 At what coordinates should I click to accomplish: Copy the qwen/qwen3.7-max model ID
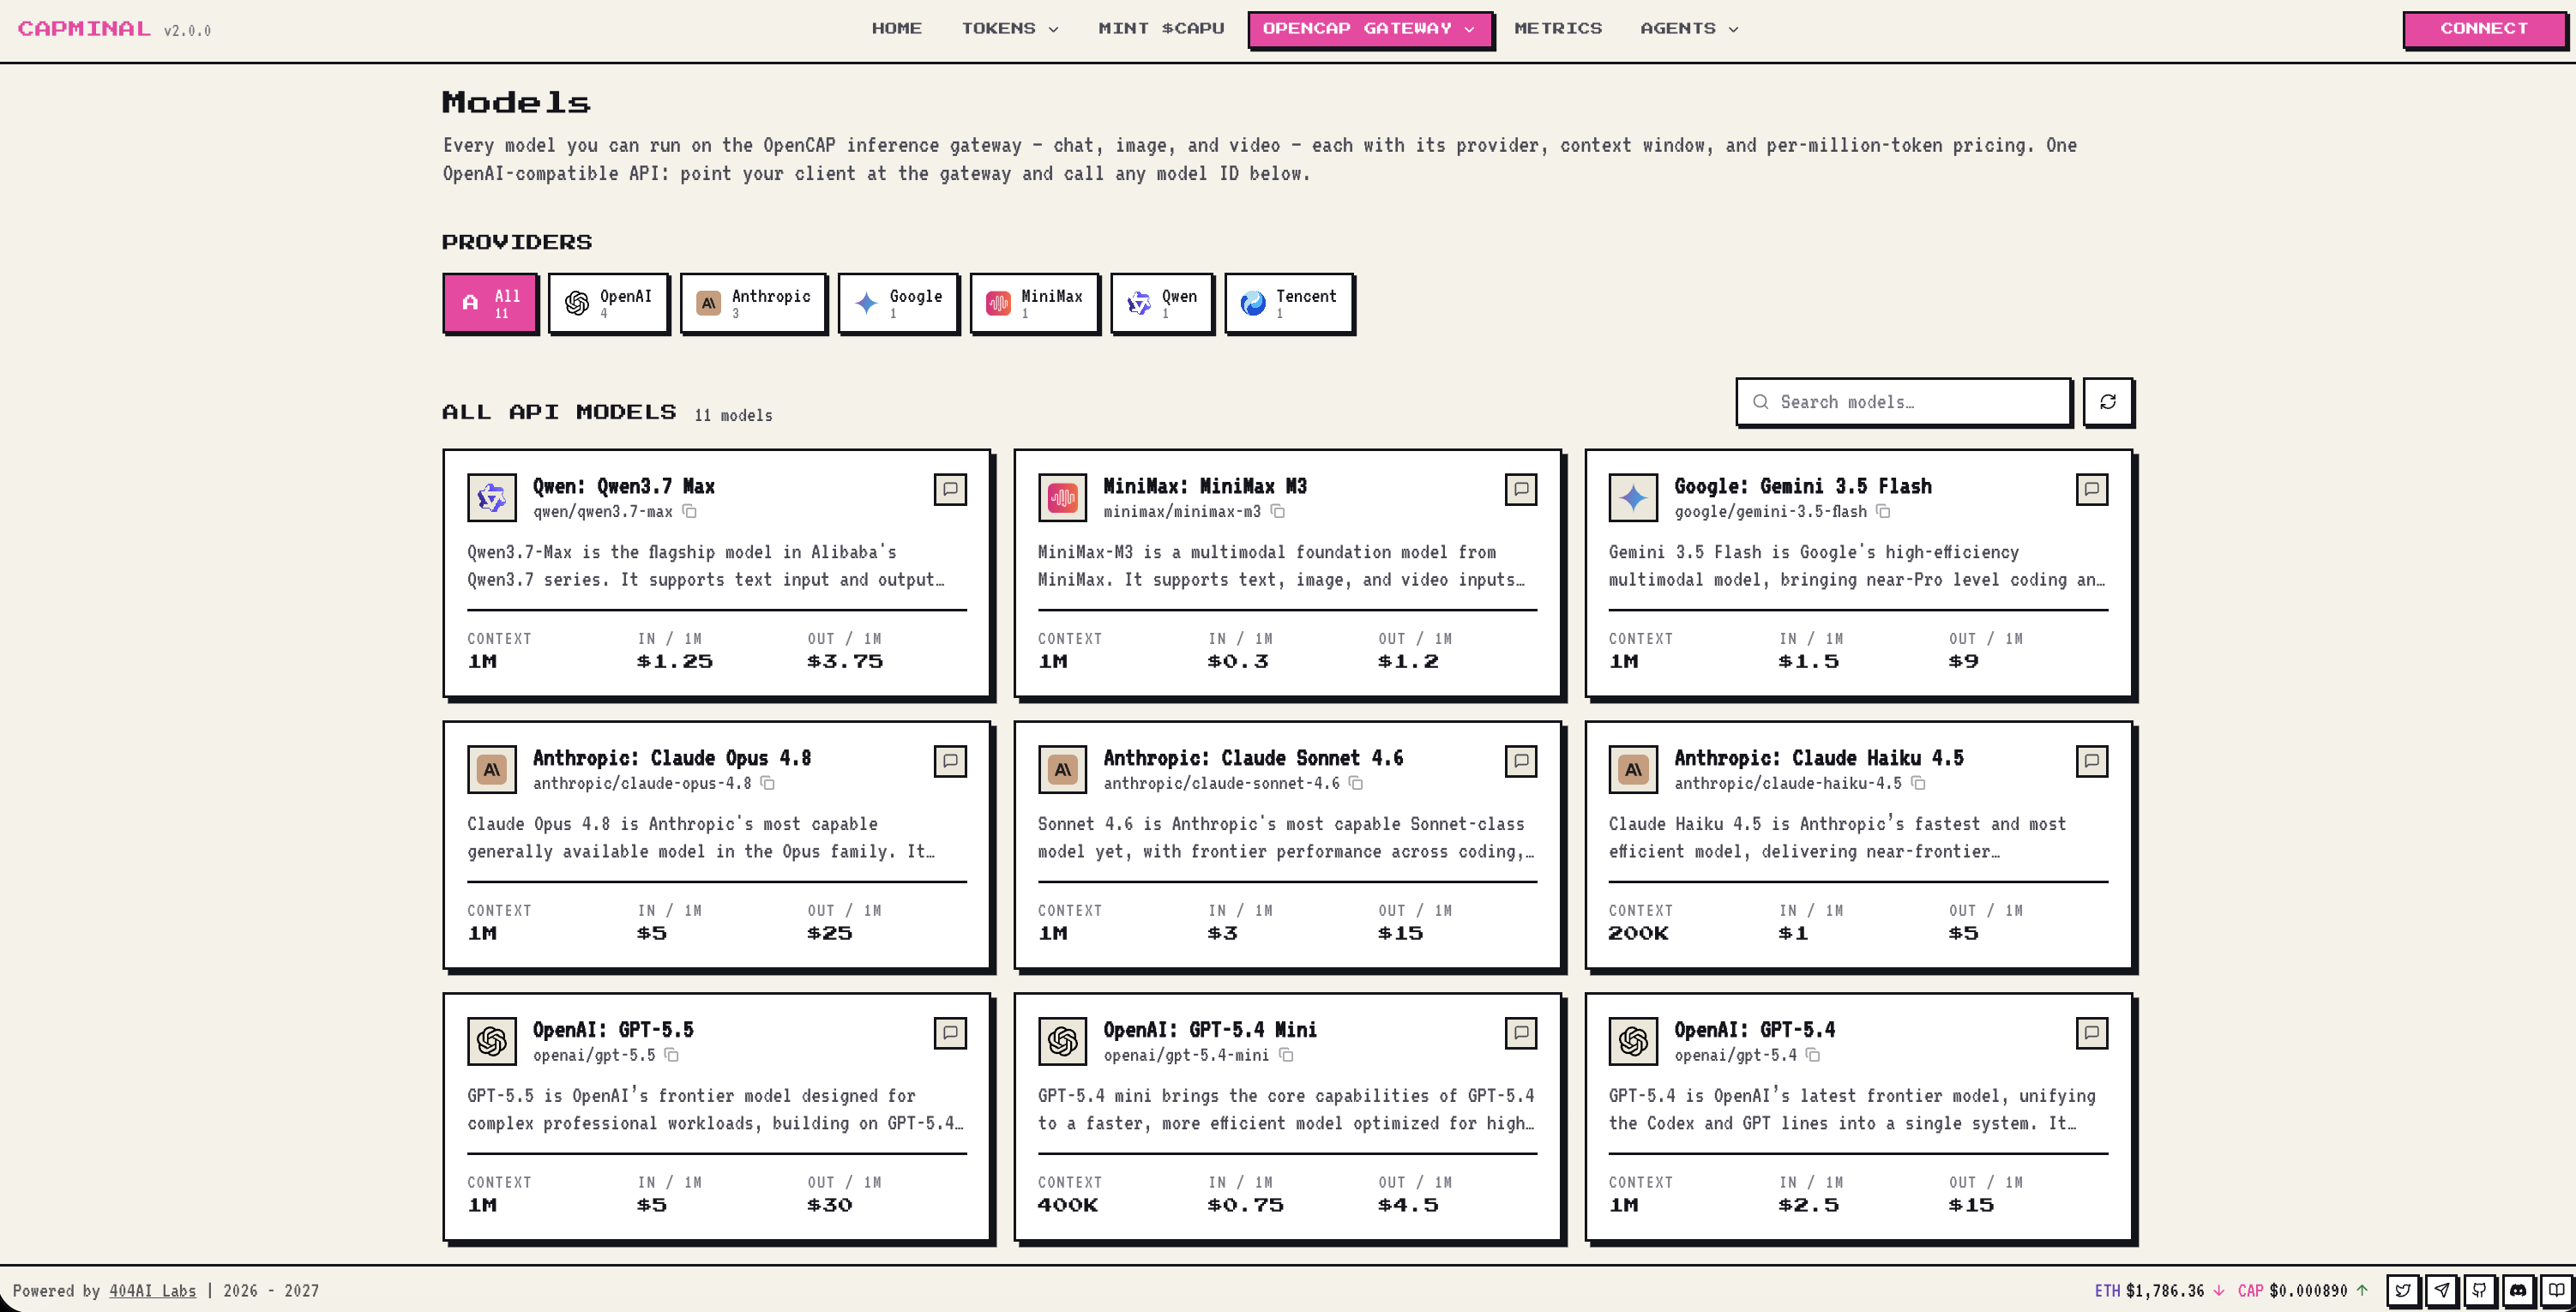point(689,511)
